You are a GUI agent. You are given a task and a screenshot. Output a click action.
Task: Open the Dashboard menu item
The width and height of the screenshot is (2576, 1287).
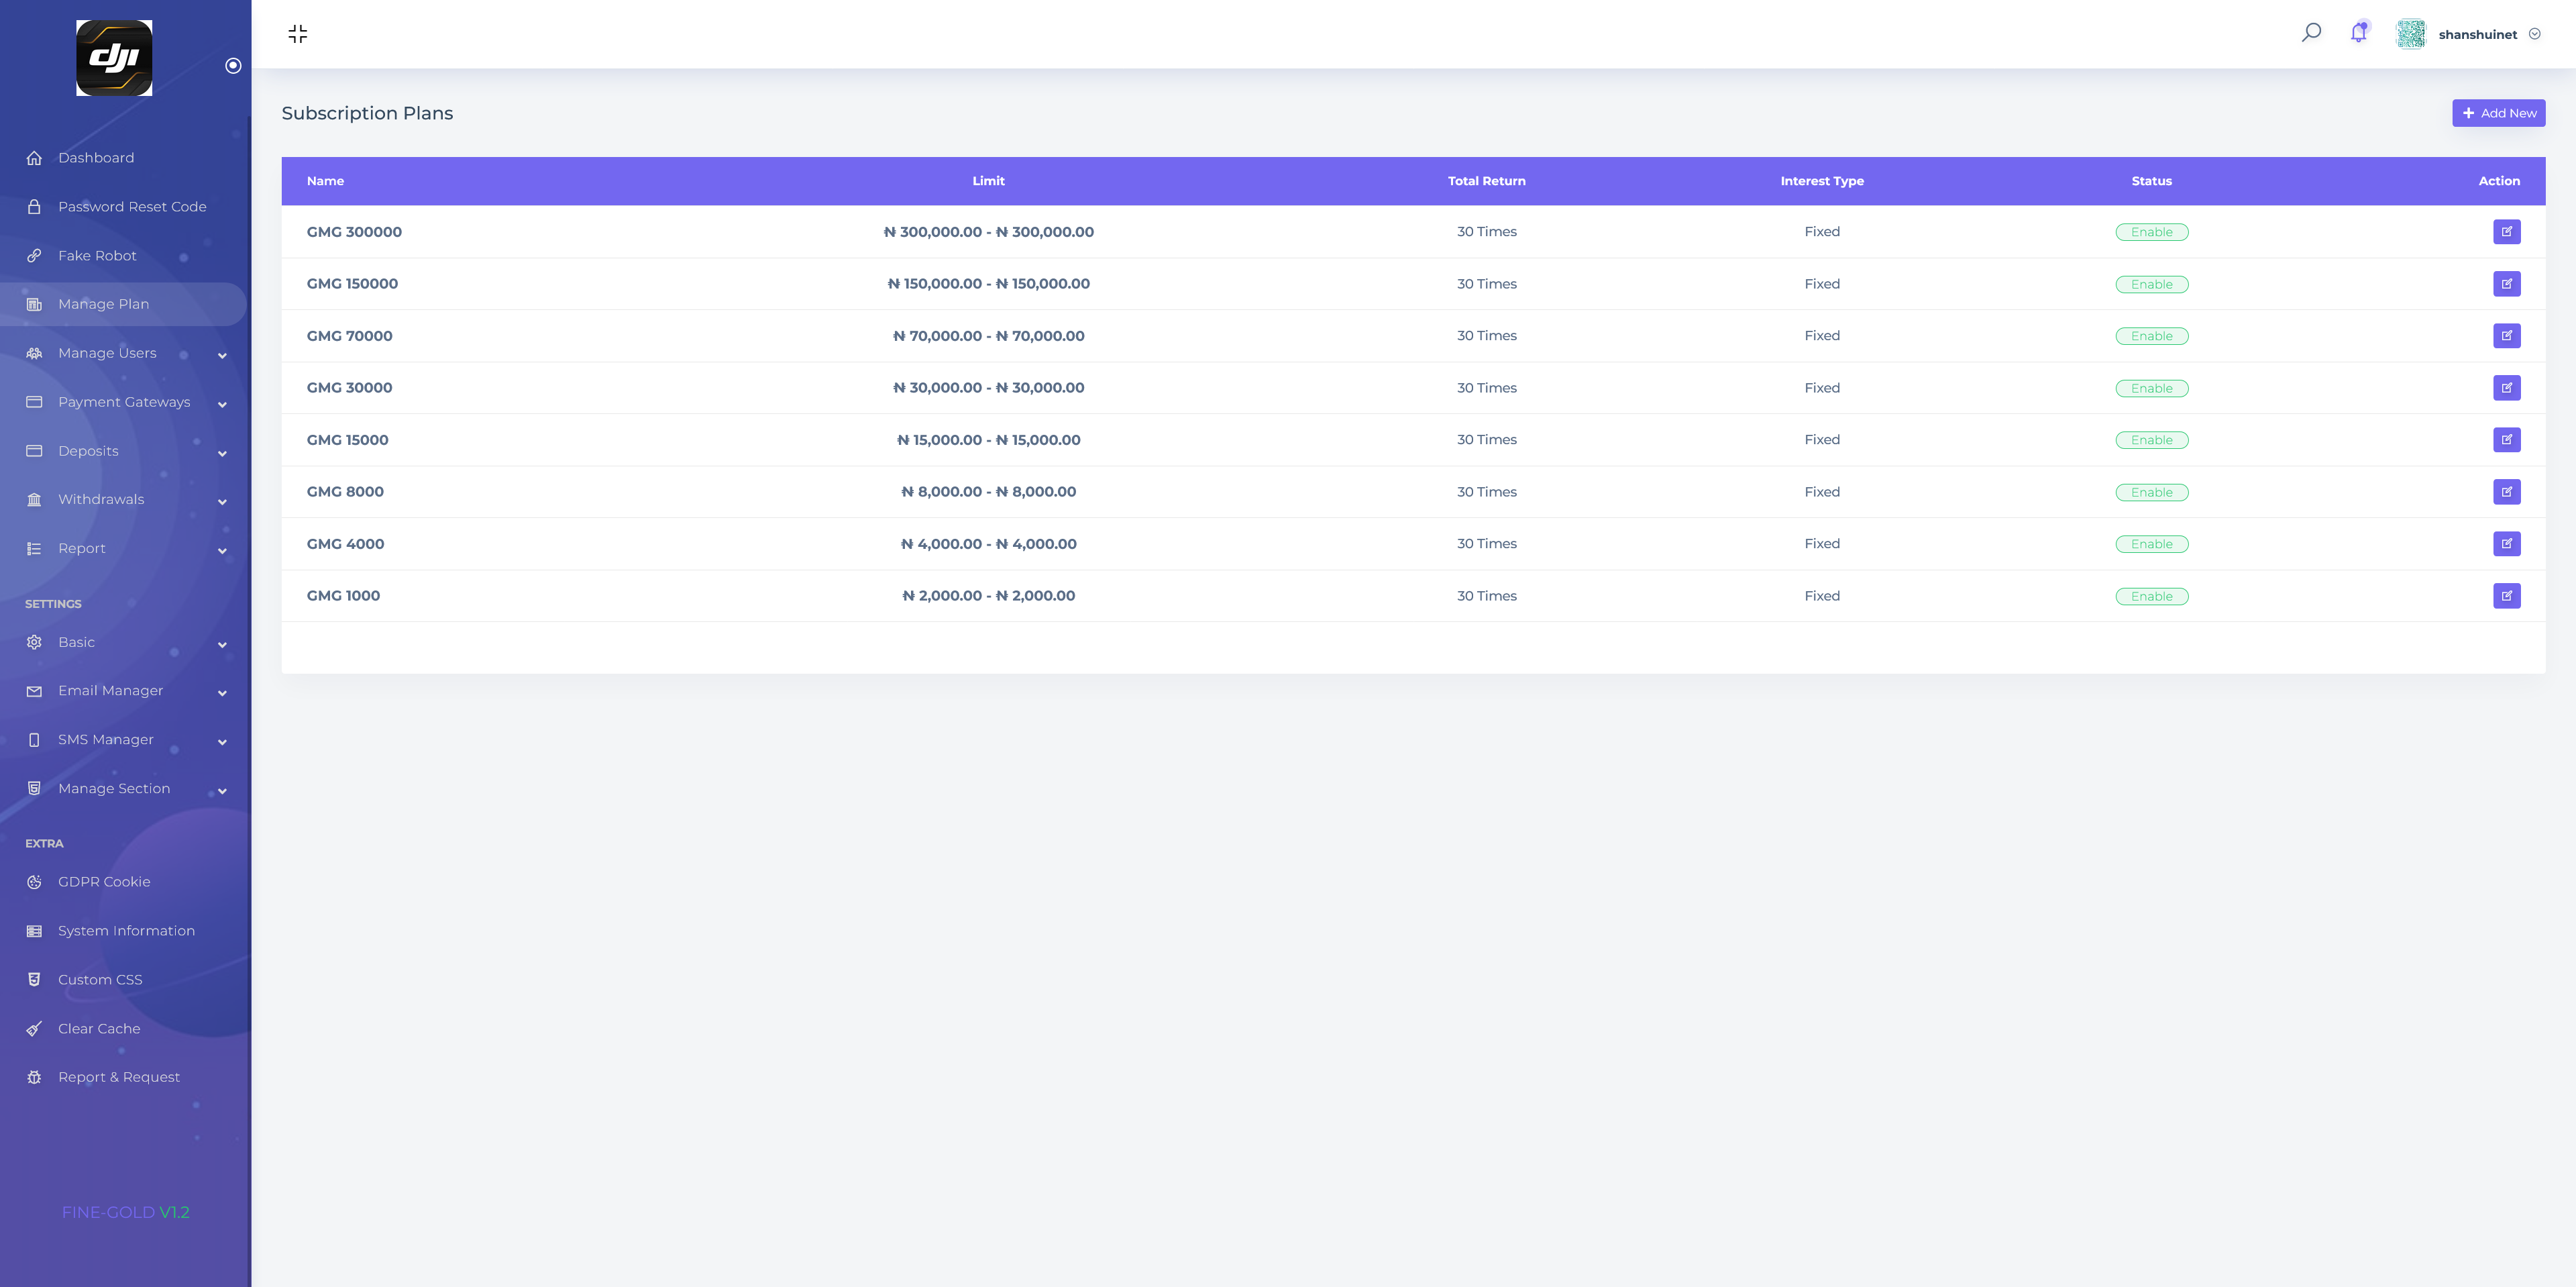coord(96,158)
